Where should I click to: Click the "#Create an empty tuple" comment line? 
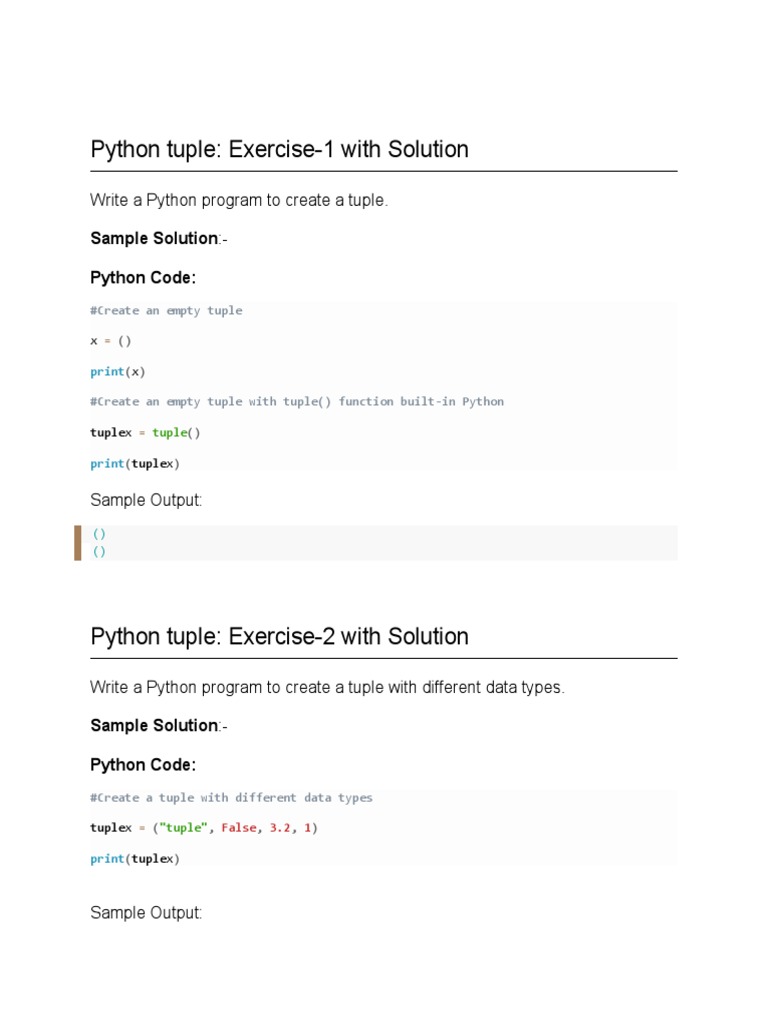[x=166, y=311]
